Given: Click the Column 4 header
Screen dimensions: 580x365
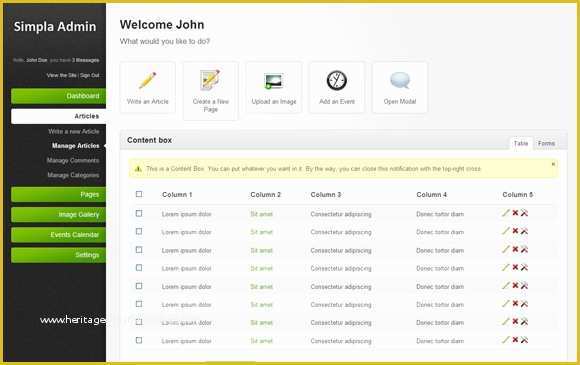Looking at the screenshot, I should [x=432, y=195].
